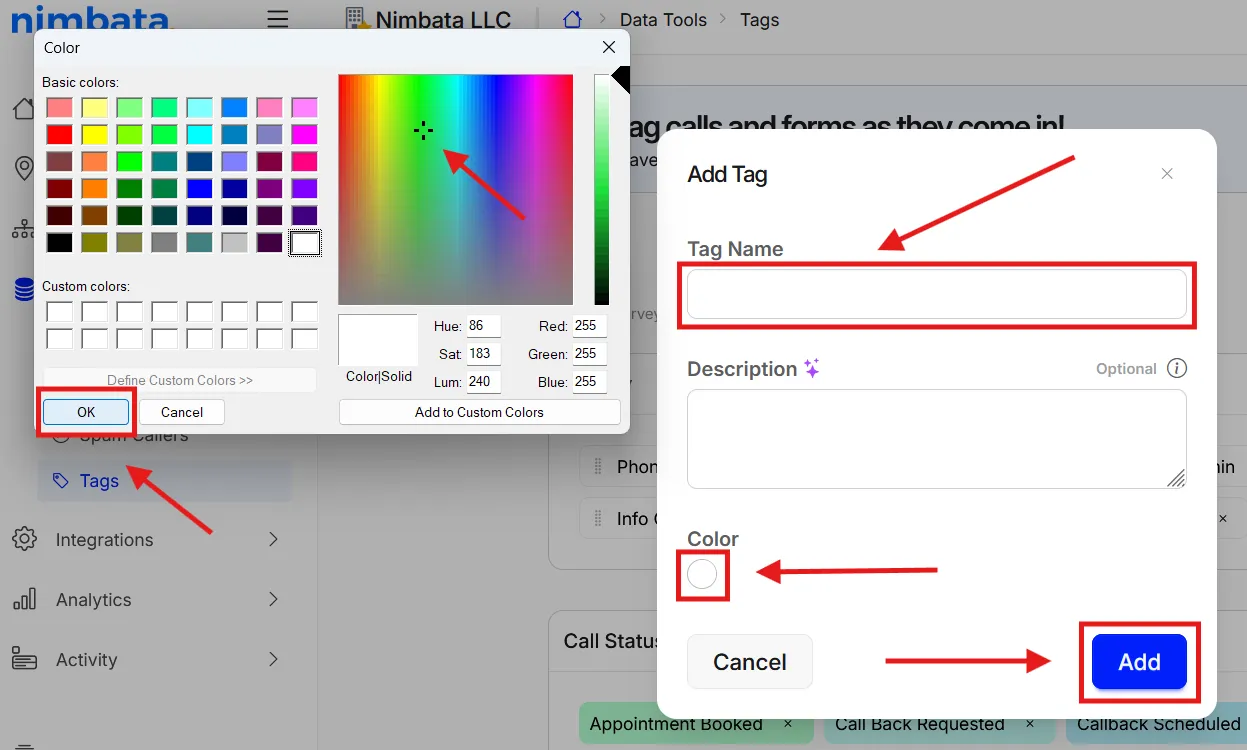Click the Blue value field
Screen dimensions: 1247x750
click(x=589, y=382)
